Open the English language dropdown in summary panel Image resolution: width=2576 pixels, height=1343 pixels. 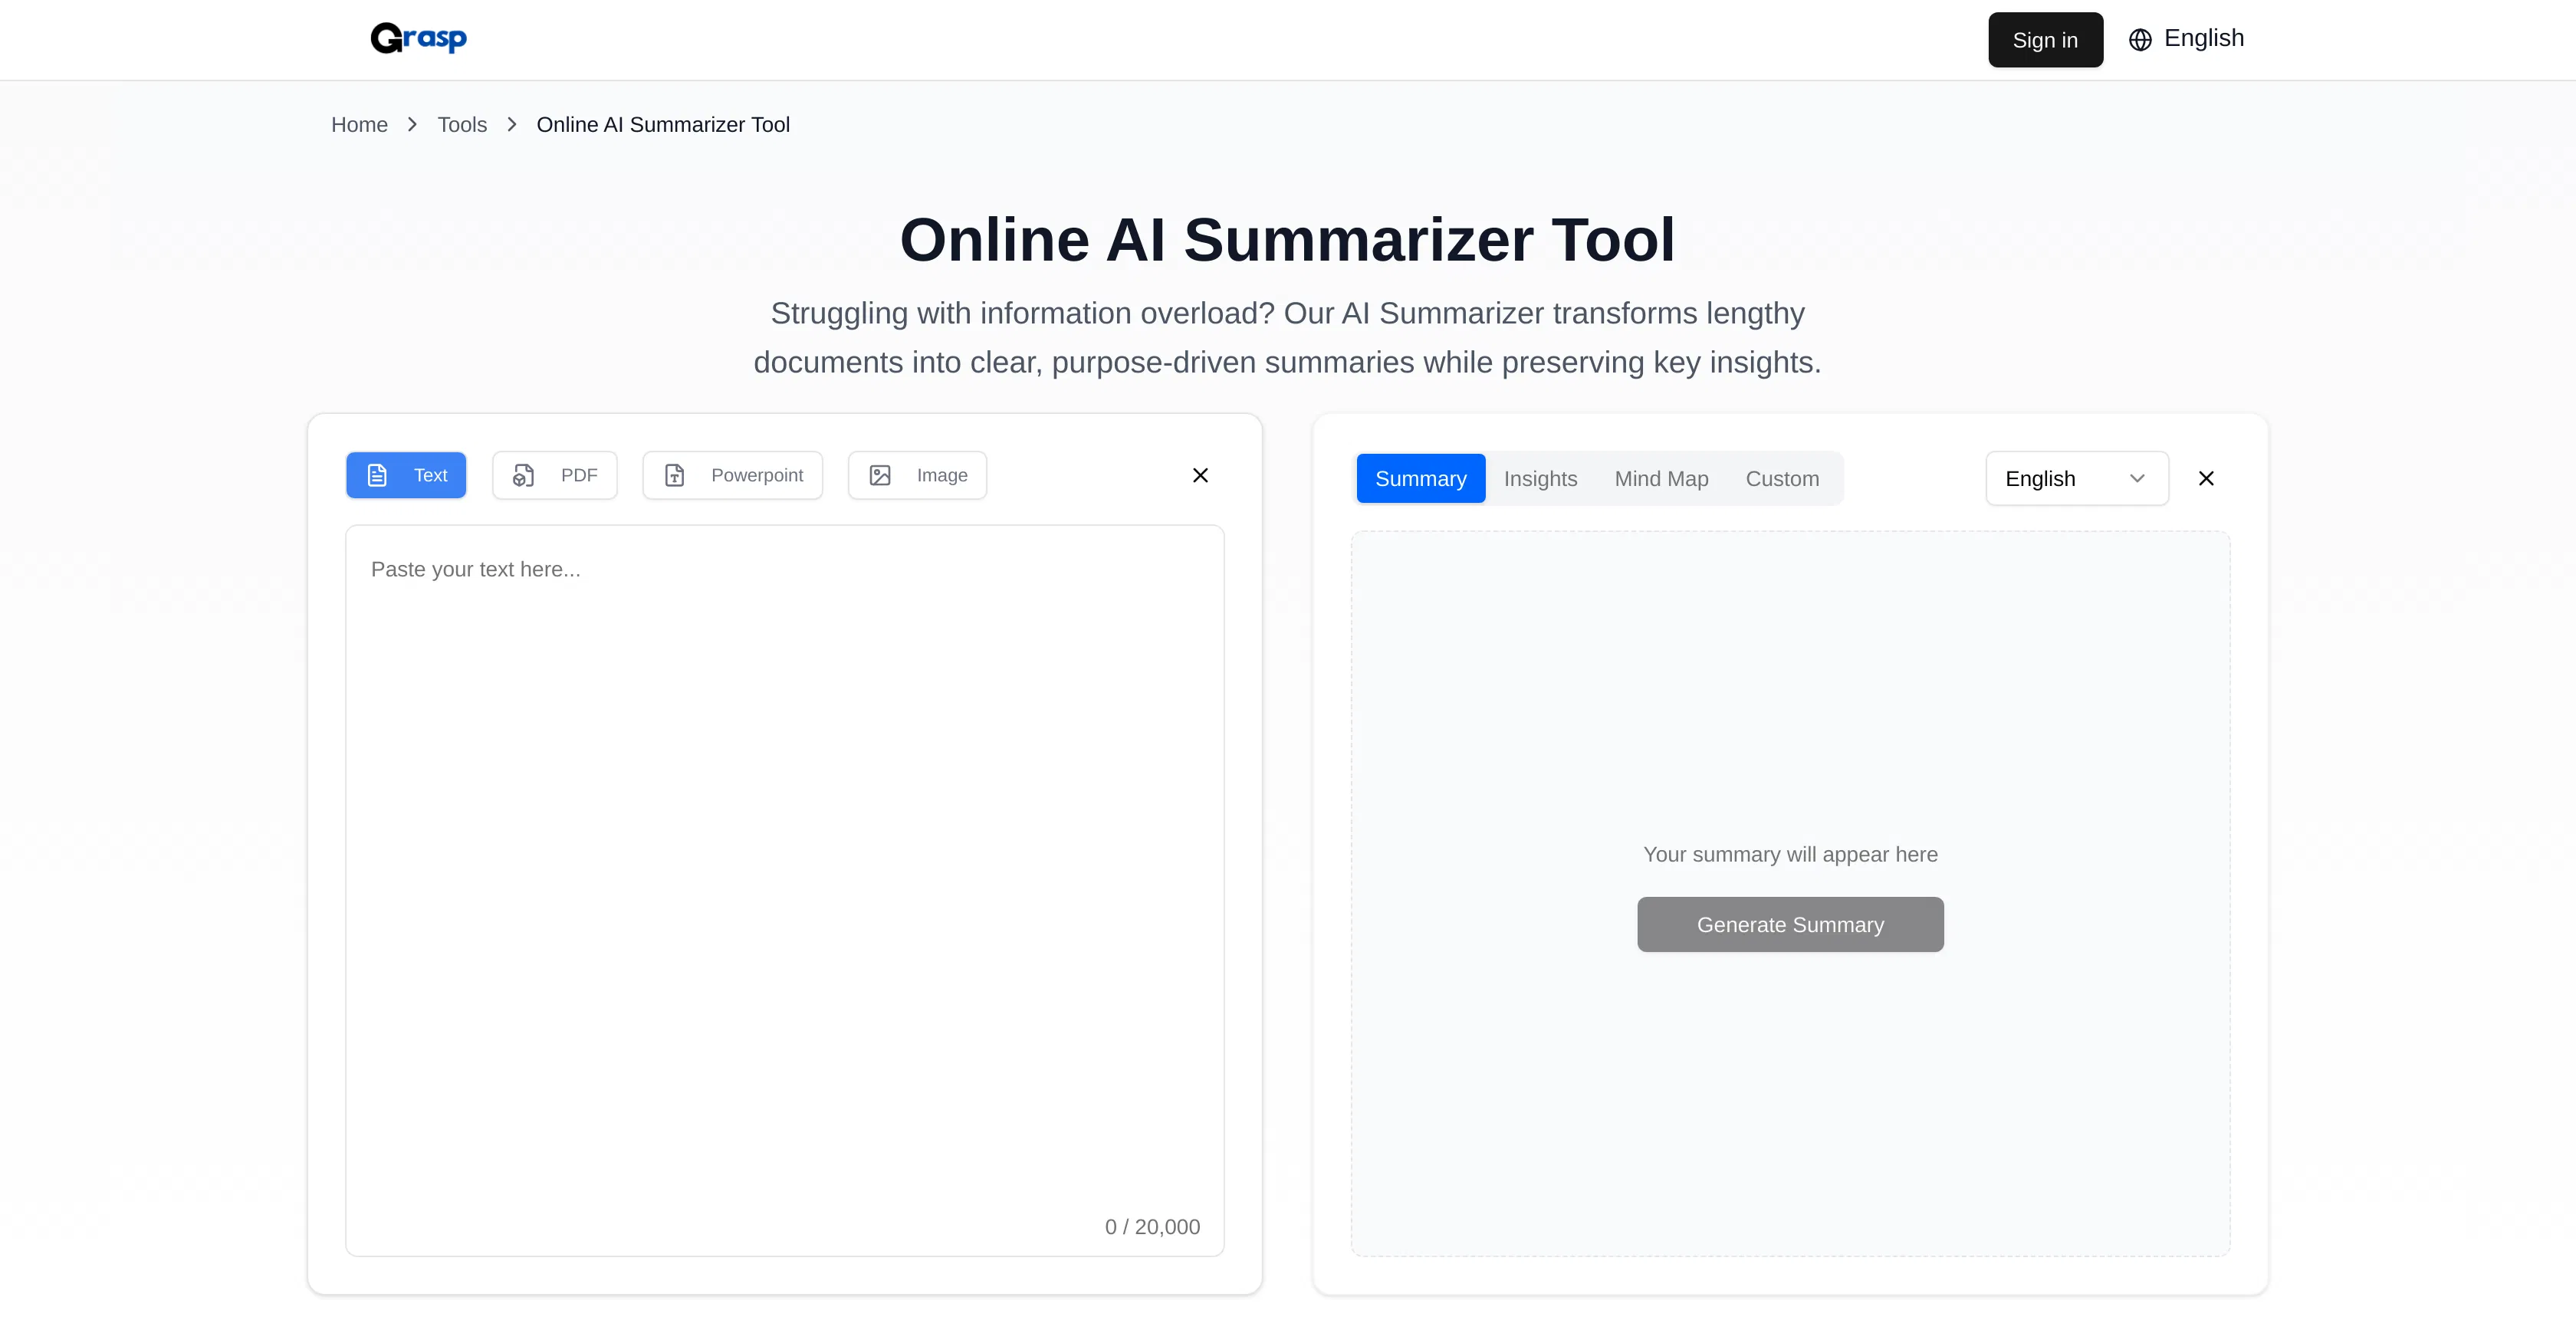tap(2076, 478)
